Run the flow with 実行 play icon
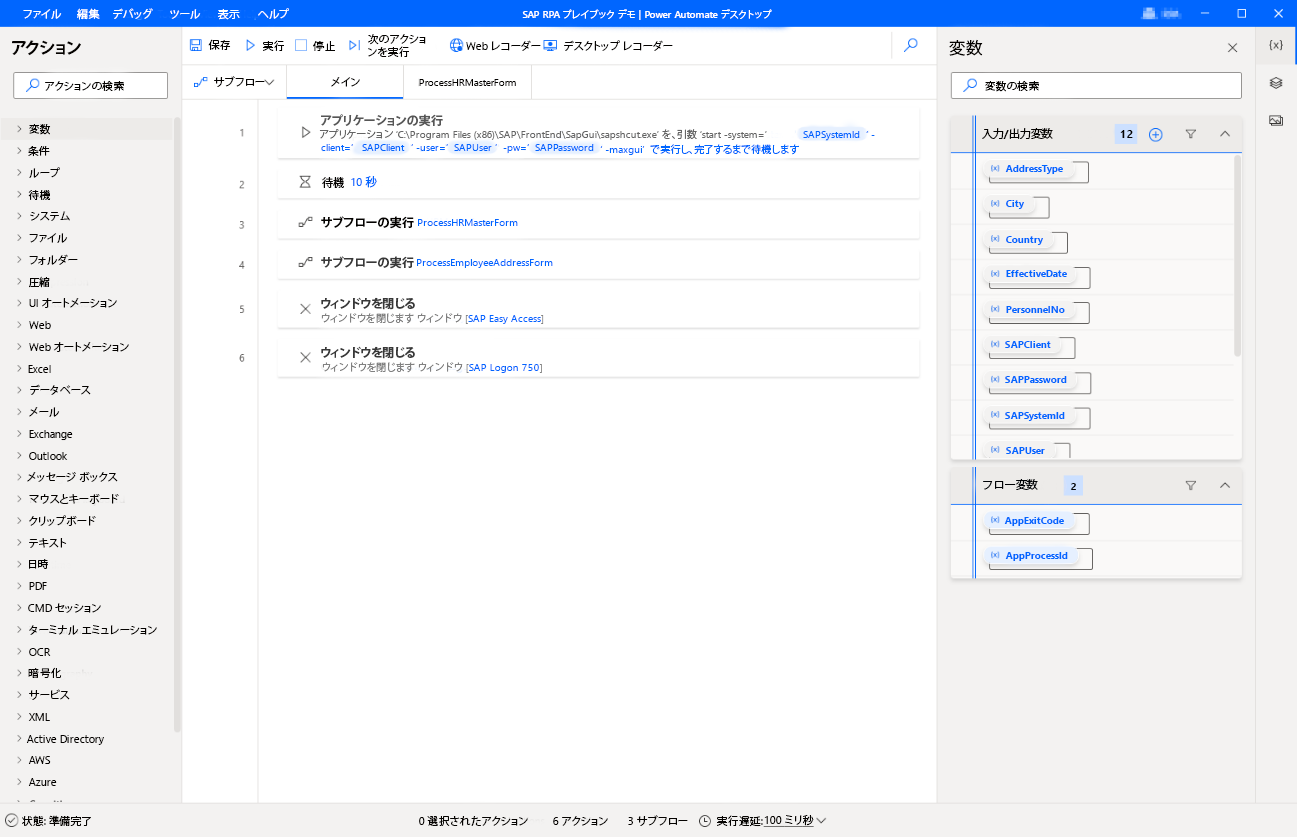 click(250, 45)
